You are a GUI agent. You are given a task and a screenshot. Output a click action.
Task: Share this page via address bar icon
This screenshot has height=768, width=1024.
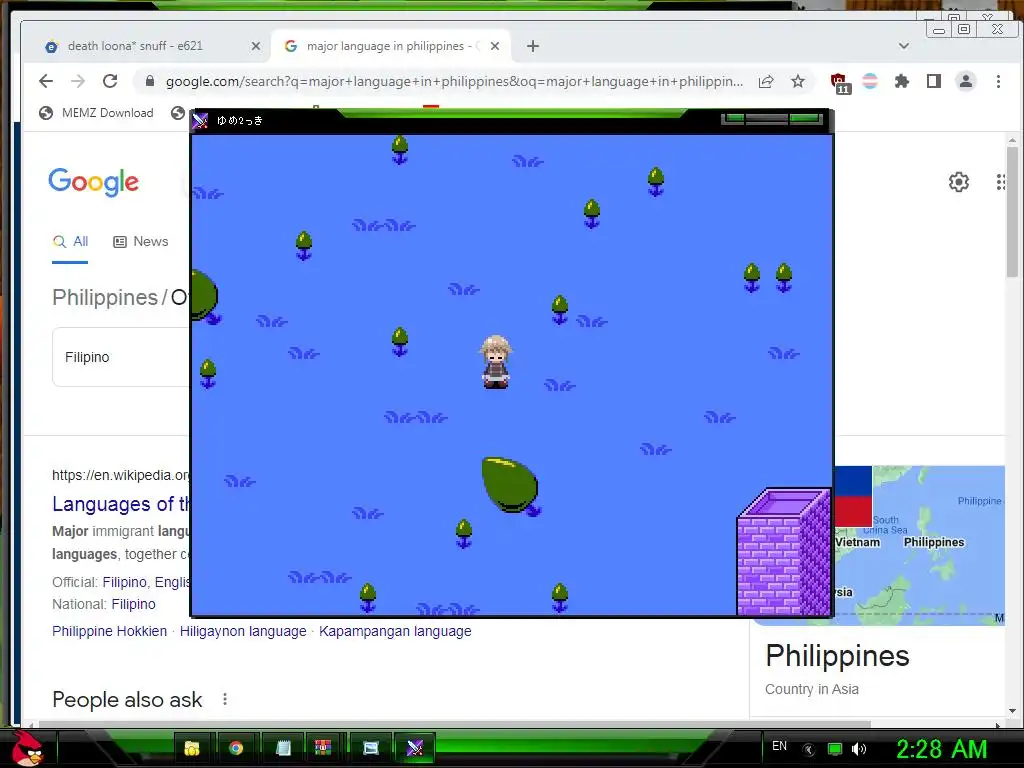tap(766, 81)
